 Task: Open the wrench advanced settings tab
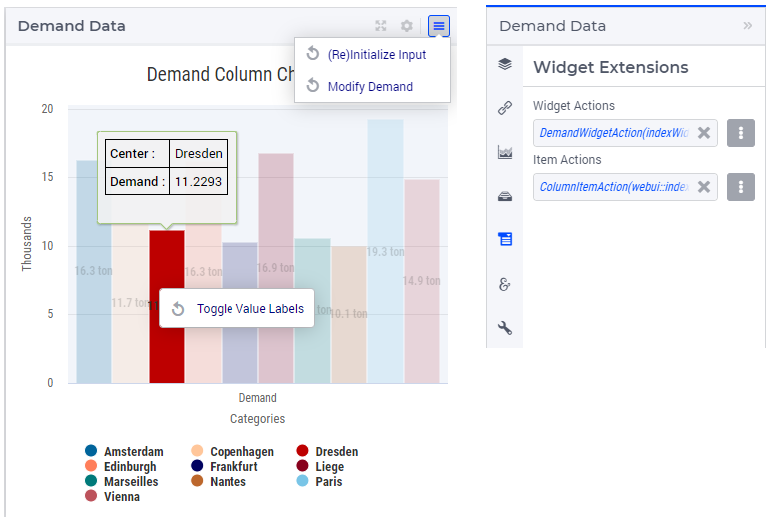coord(505,328)
